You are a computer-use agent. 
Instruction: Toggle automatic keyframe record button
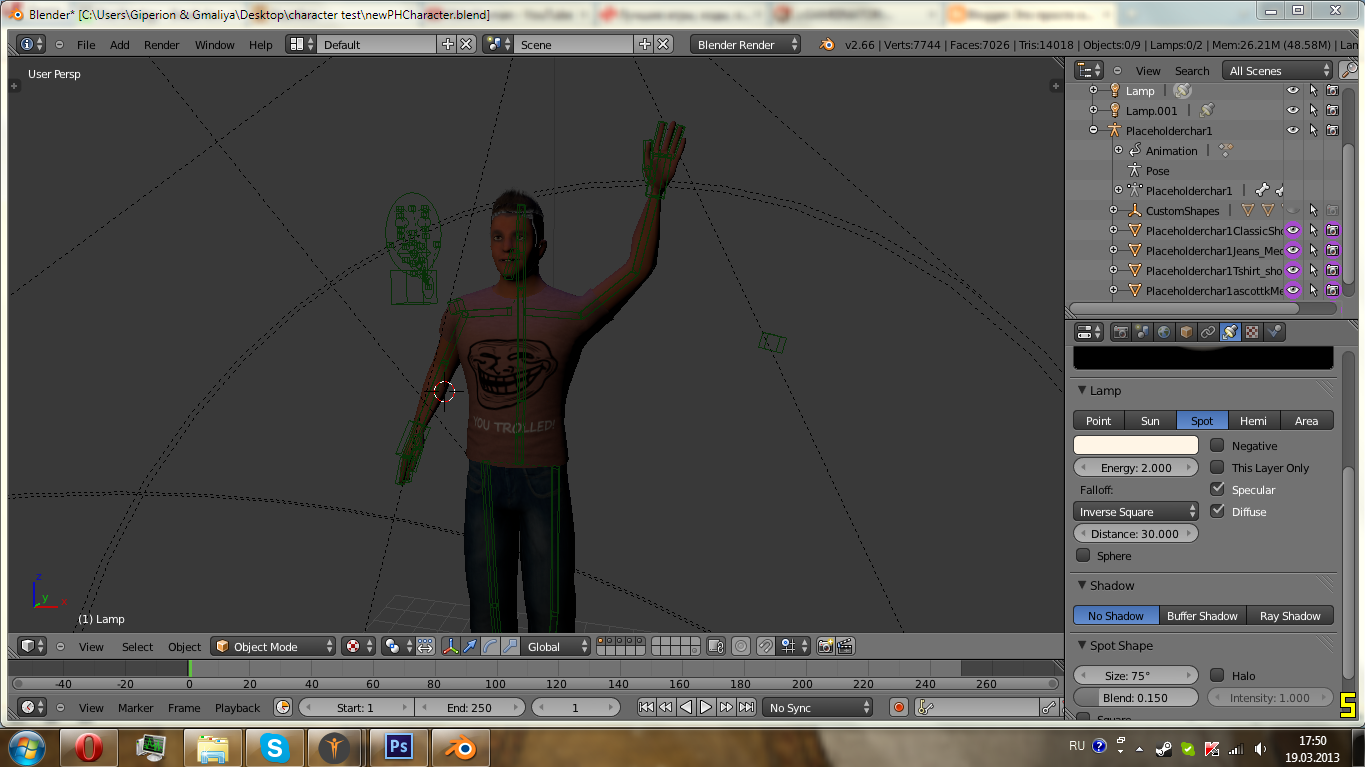pos(899,707)
